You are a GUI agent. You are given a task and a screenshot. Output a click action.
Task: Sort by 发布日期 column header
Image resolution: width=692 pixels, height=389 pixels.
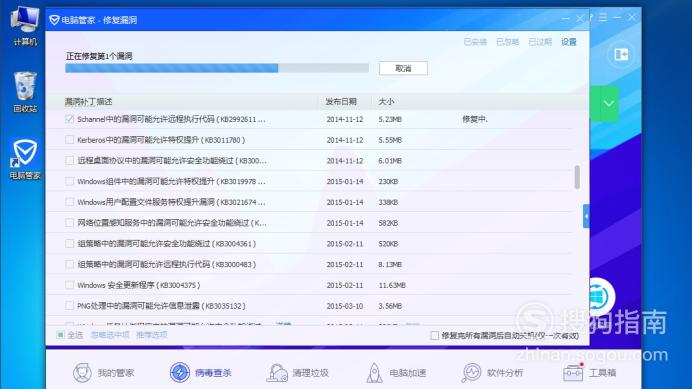pos(341,102)
